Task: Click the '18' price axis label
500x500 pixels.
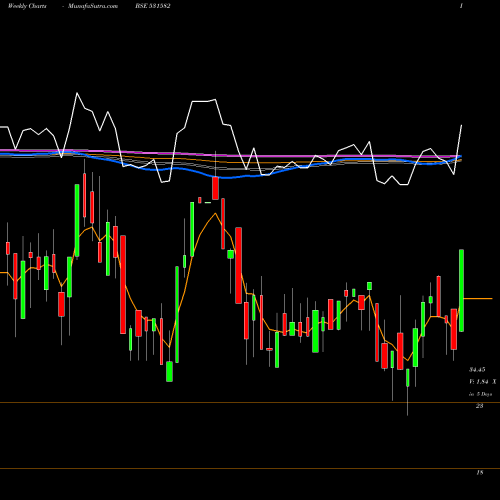Action: click(480, 472)
